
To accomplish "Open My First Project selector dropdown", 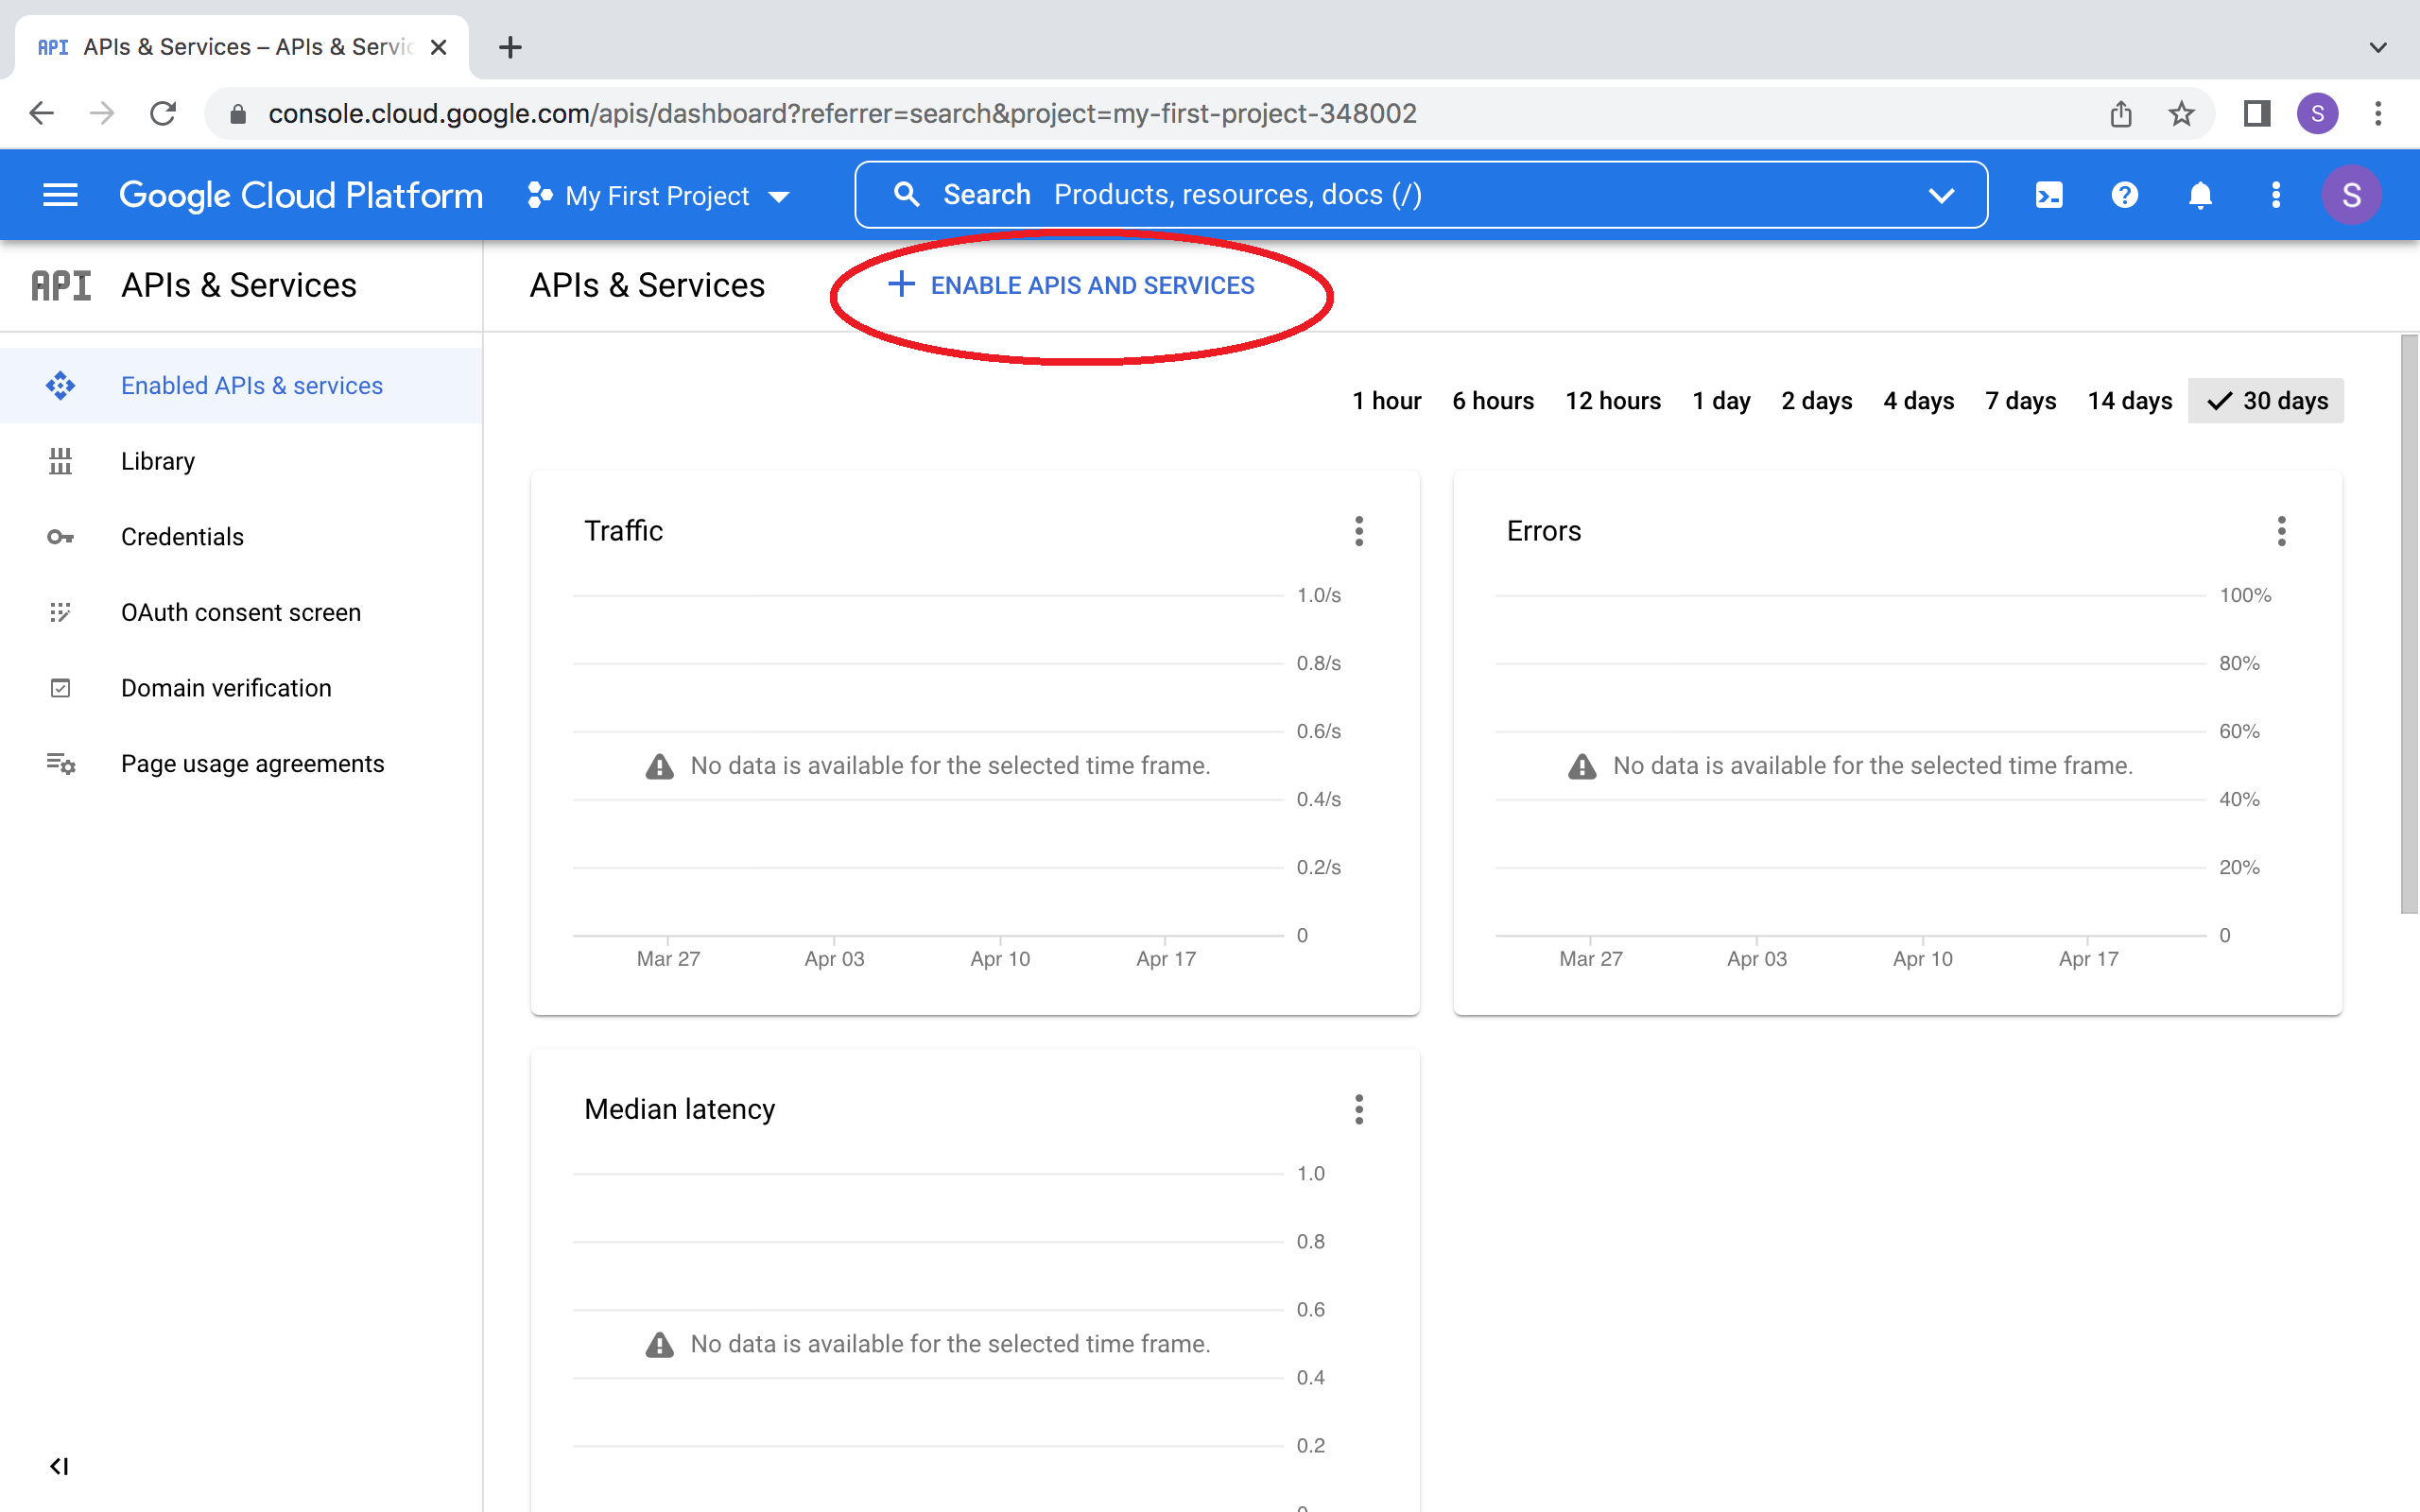I will (x=660, y=196).
